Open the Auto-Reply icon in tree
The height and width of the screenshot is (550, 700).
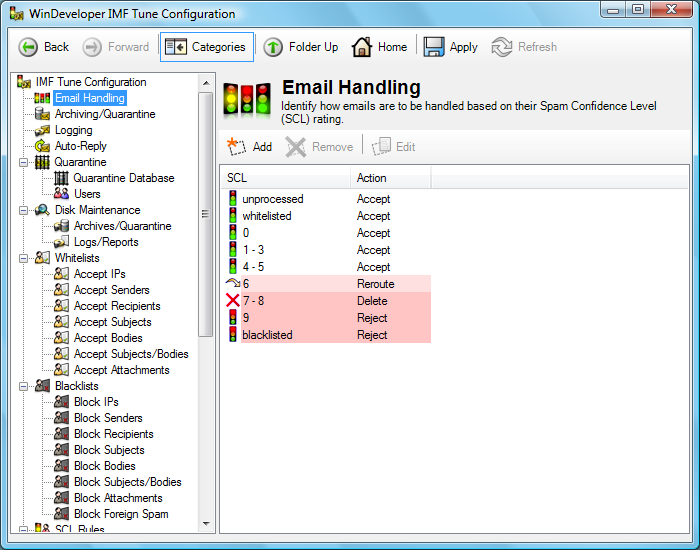click(x=42, y=146)
